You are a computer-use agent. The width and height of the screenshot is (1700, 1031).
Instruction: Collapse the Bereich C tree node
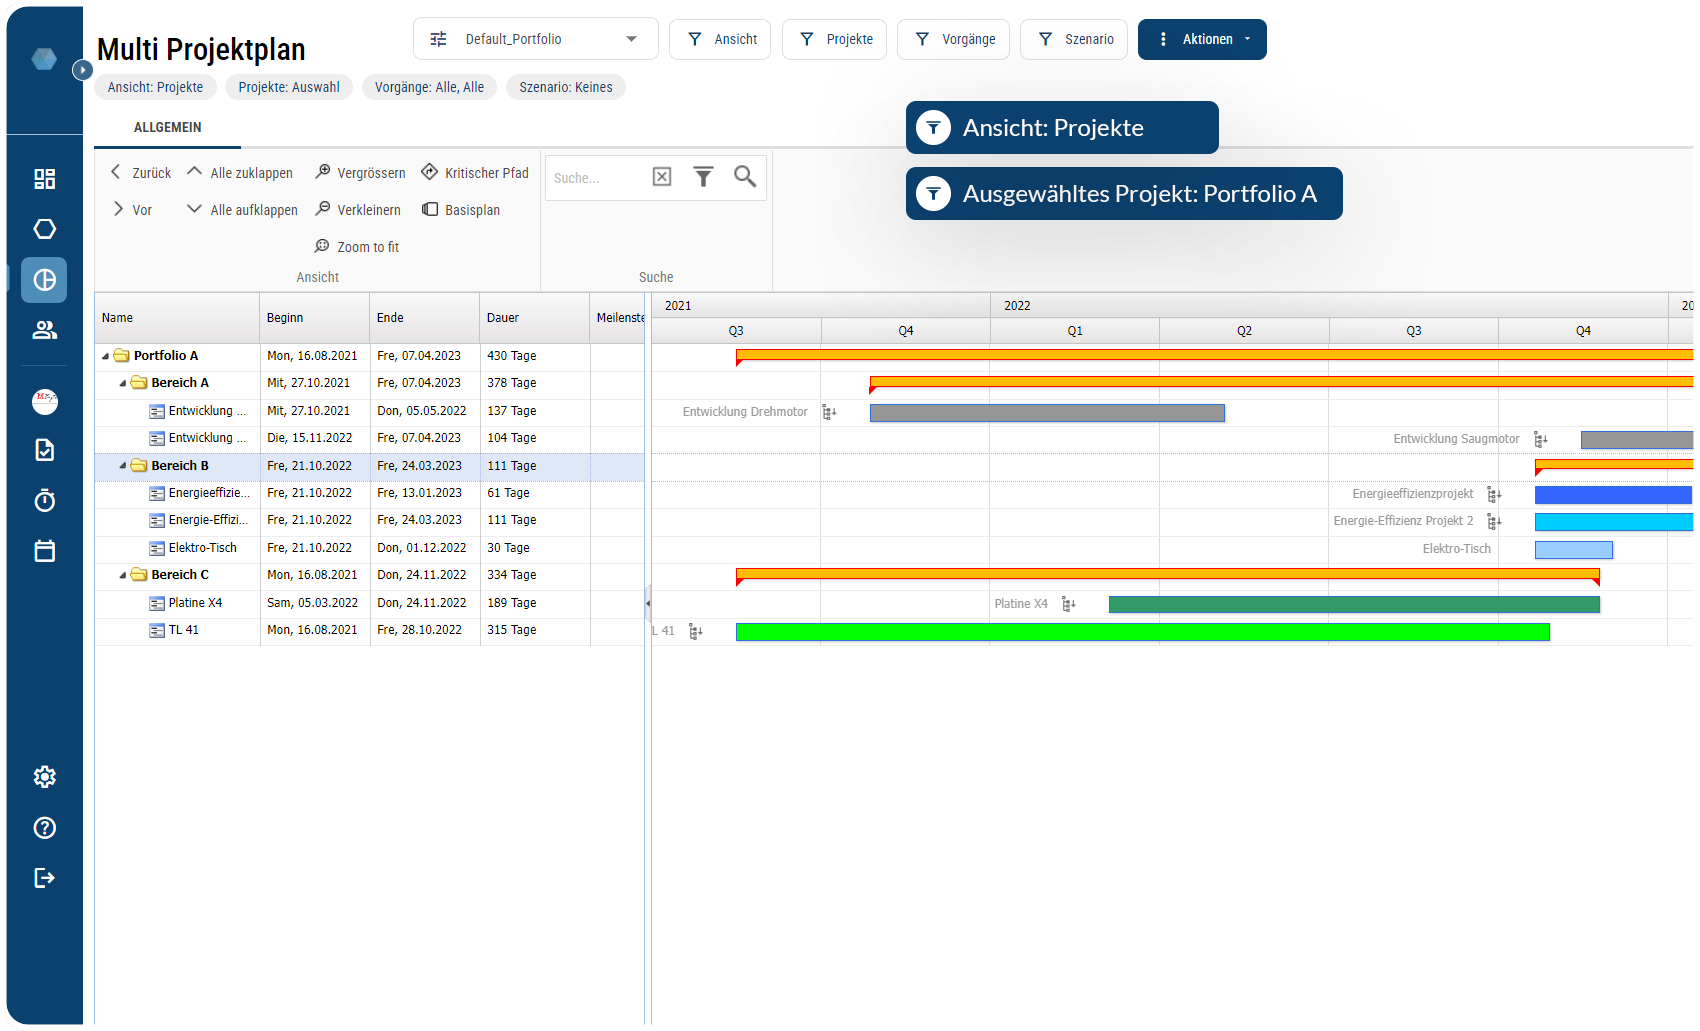123,575
